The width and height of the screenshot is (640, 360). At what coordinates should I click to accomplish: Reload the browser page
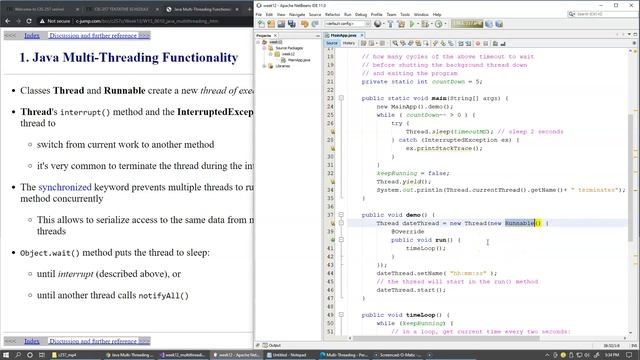[29, 21]
